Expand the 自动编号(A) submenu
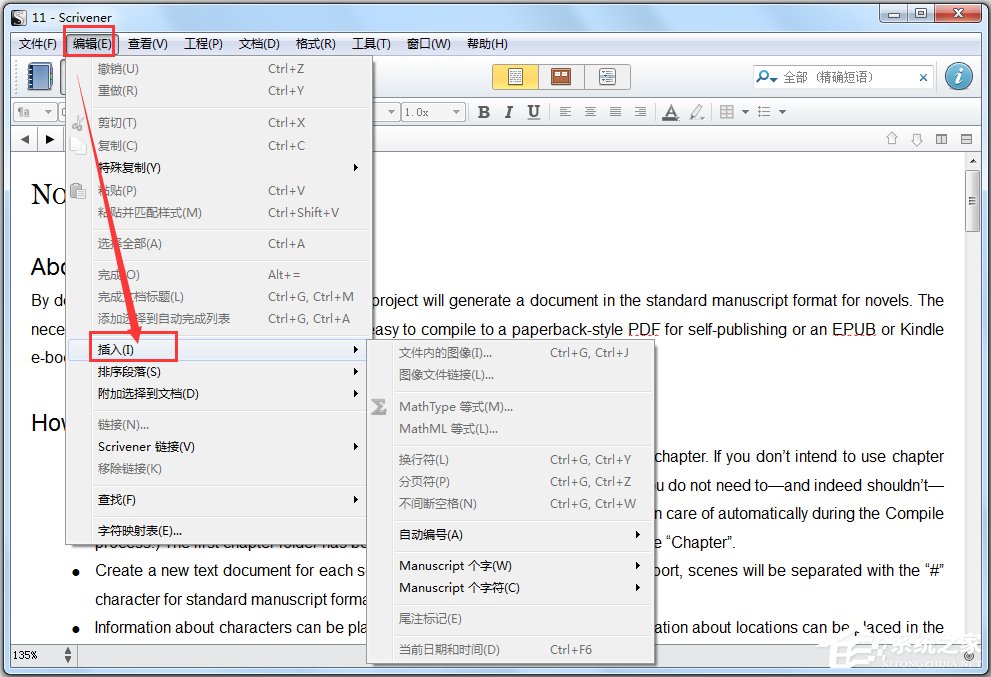The image size is (991, 677). (511, 535)
